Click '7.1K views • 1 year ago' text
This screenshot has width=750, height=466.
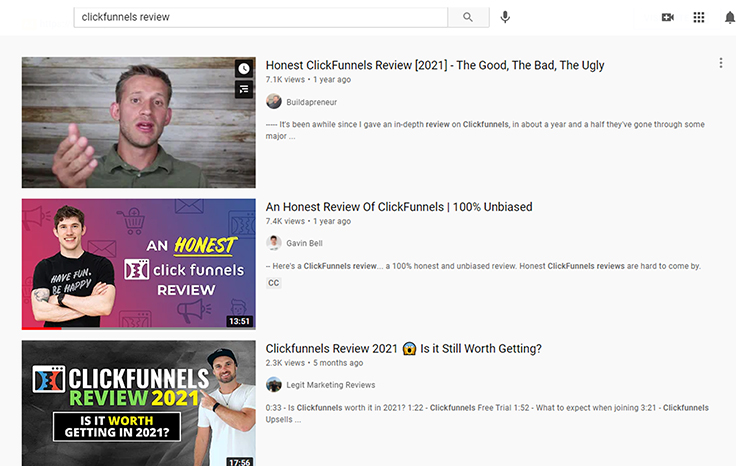[308, 79]
